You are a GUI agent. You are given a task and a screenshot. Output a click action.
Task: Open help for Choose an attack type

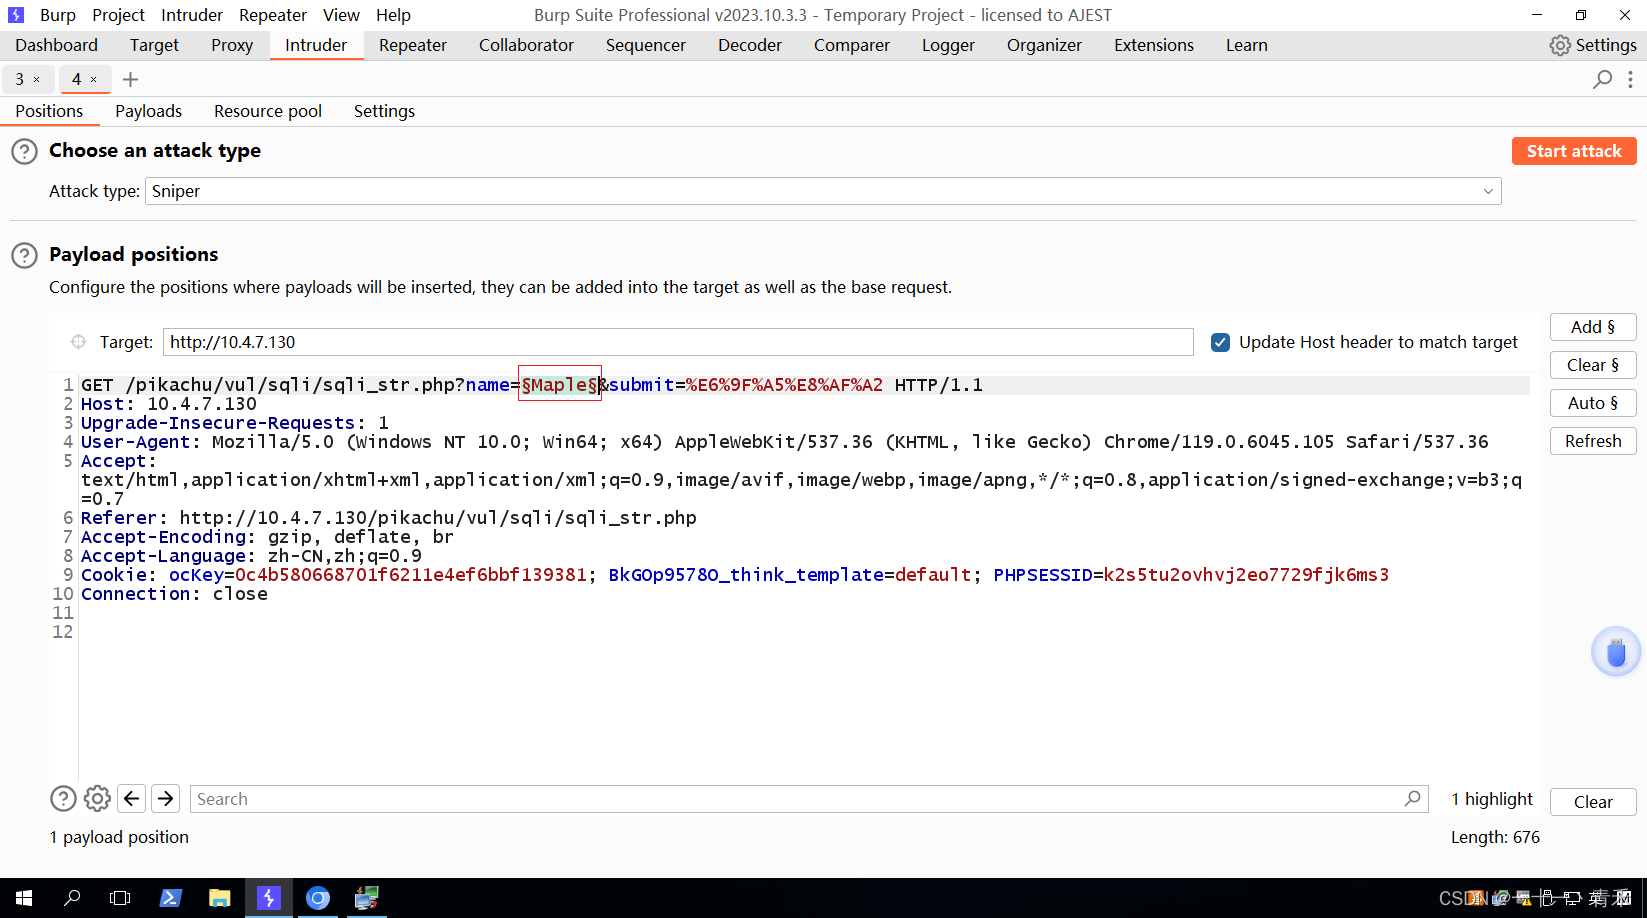click(x=24, y=152)
